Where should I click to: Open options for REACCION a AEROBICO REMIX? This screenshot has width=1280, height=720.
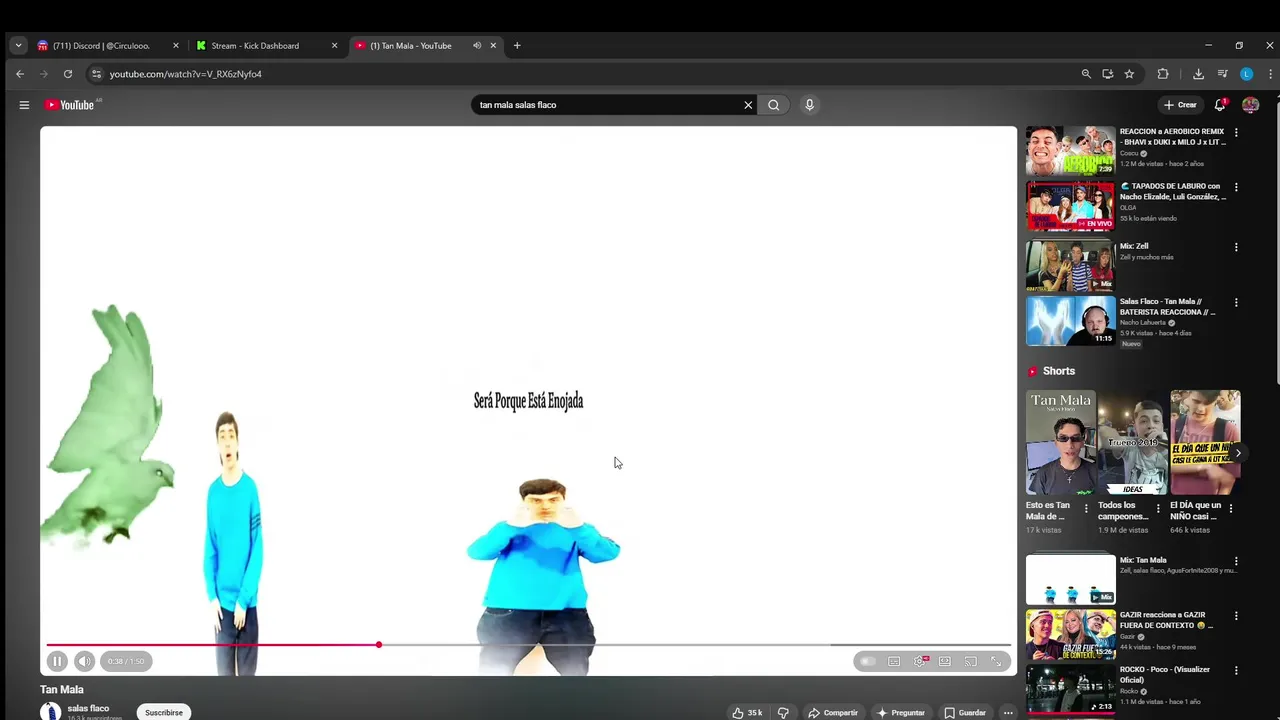tap(1236, 132)
